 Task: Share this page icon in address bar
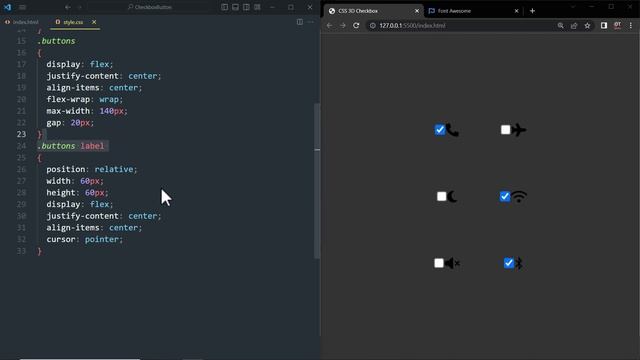point(574,26)
